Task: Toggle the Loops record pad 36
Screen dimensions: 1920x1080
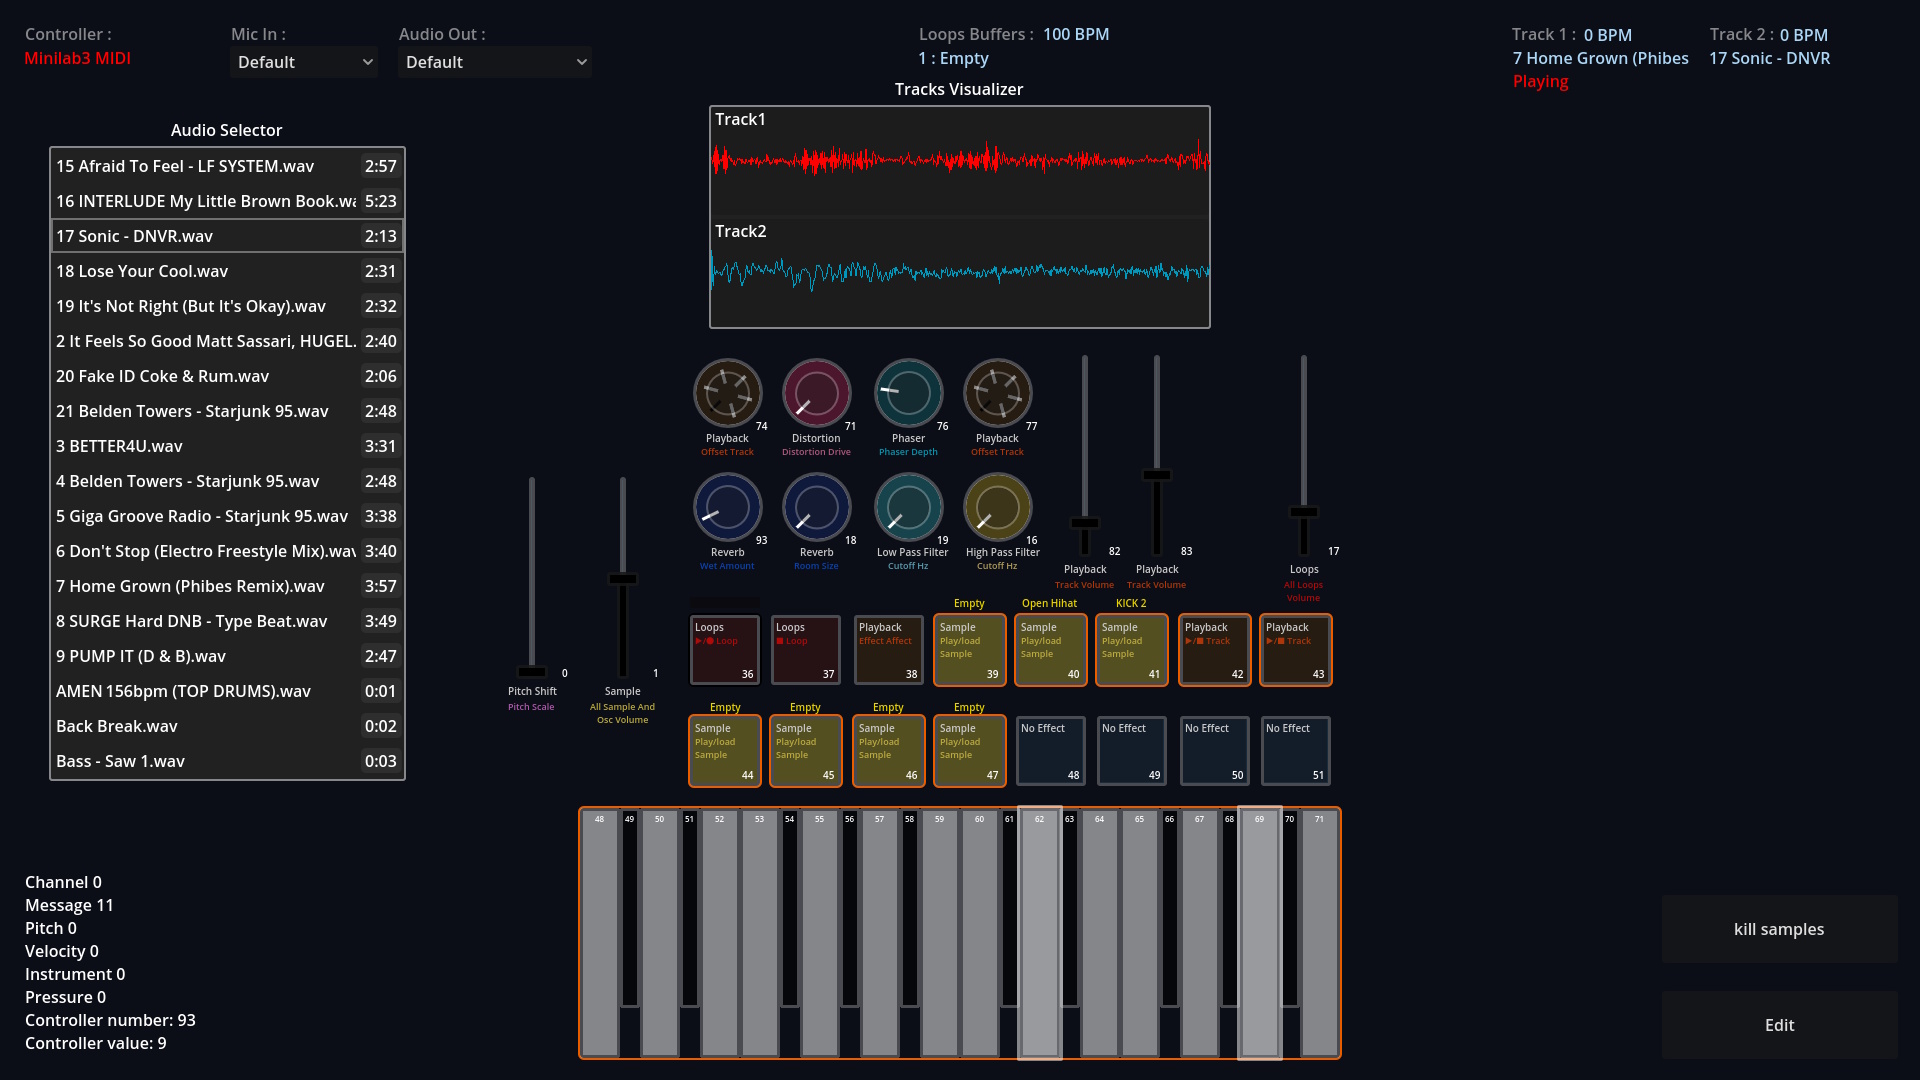Action: (725, 650)
